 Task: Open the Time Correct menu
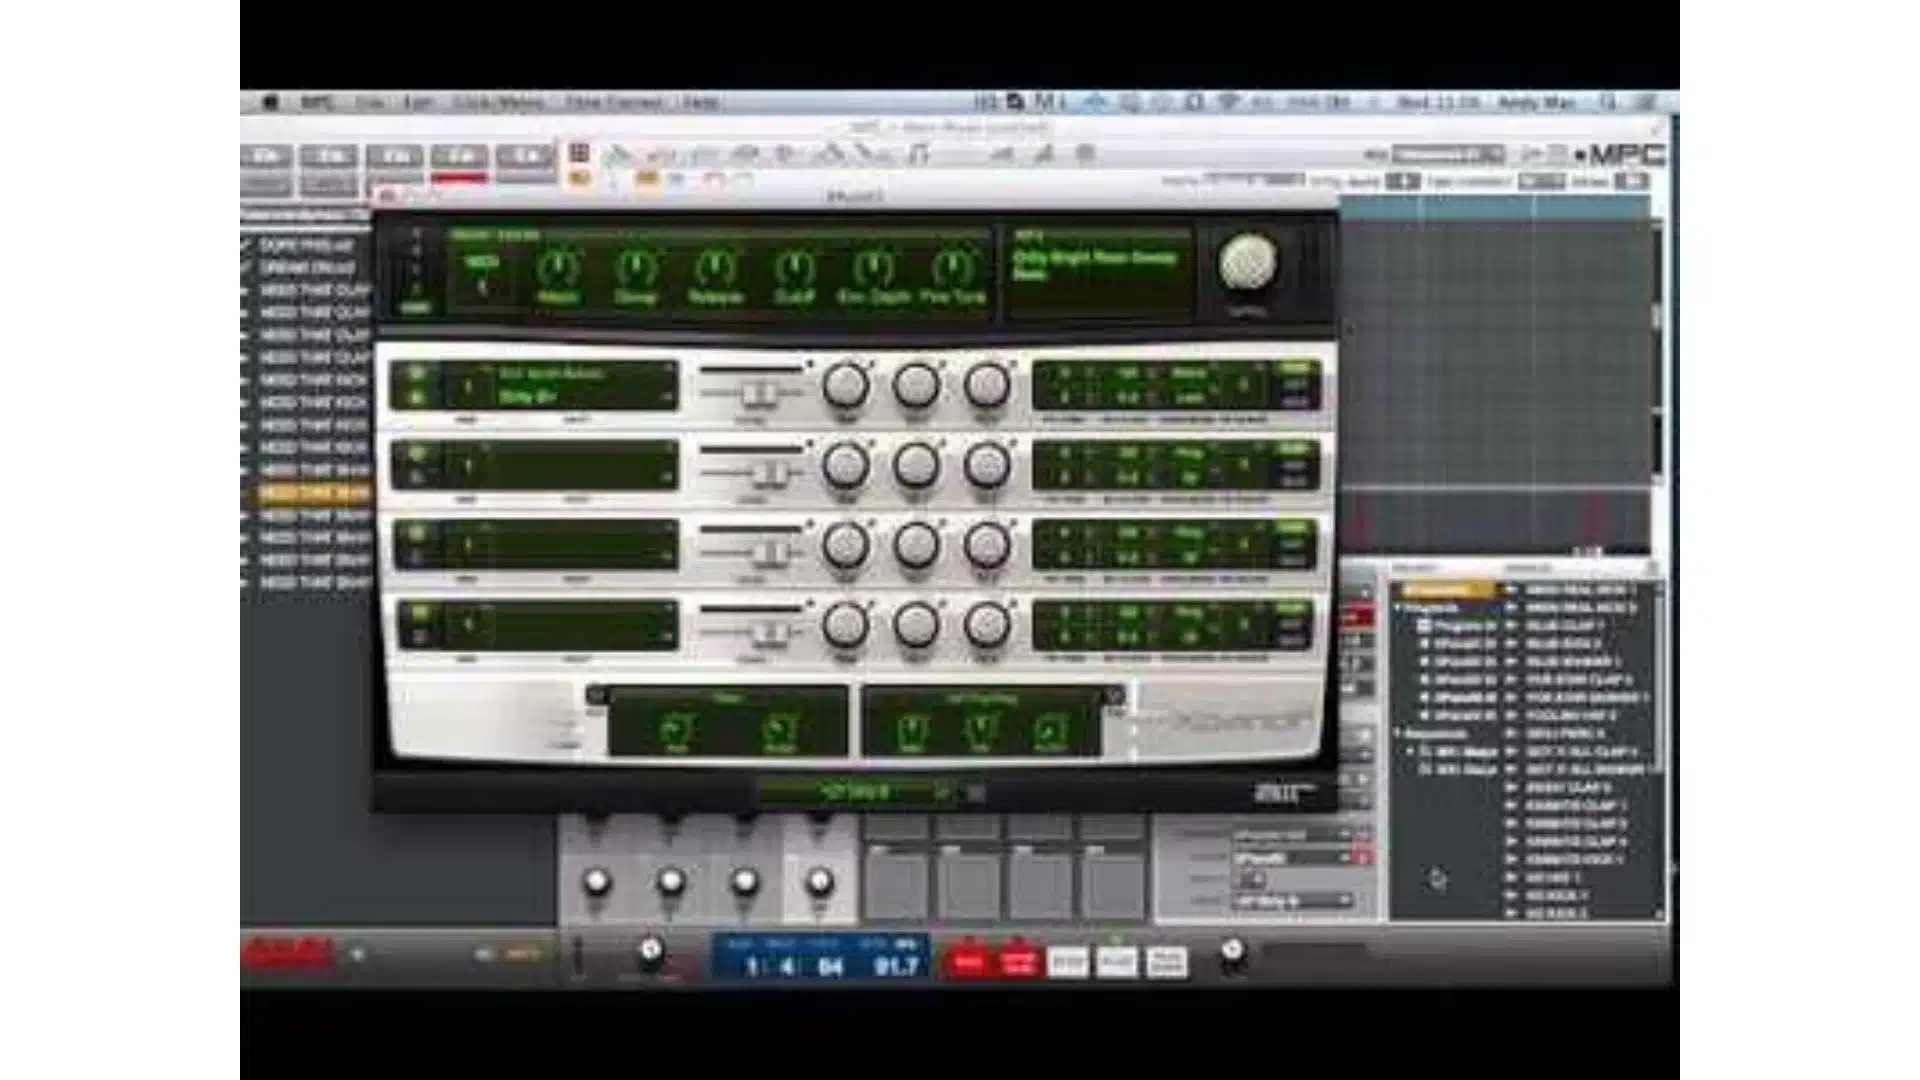click(x=613, y=102)
